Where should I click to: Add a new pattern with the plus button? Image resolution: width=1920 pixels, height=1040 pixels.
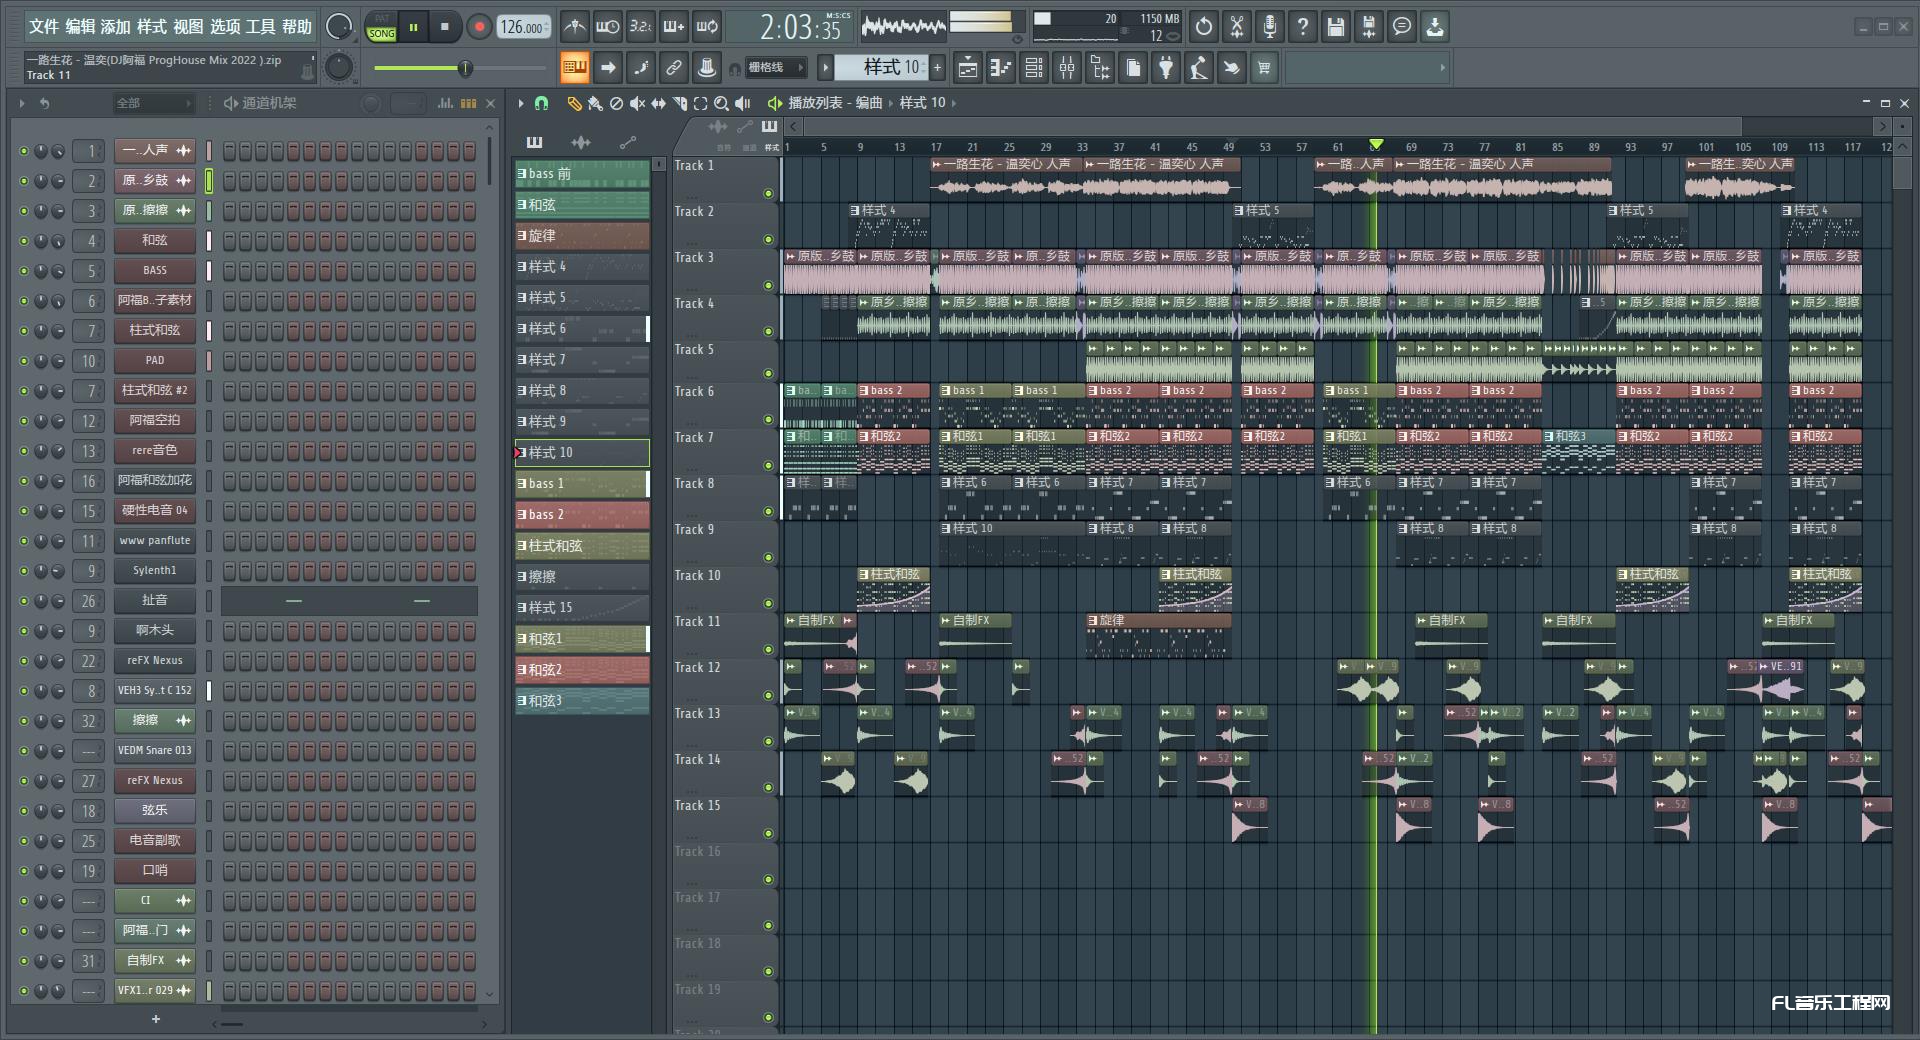click(x=937, y=68)
